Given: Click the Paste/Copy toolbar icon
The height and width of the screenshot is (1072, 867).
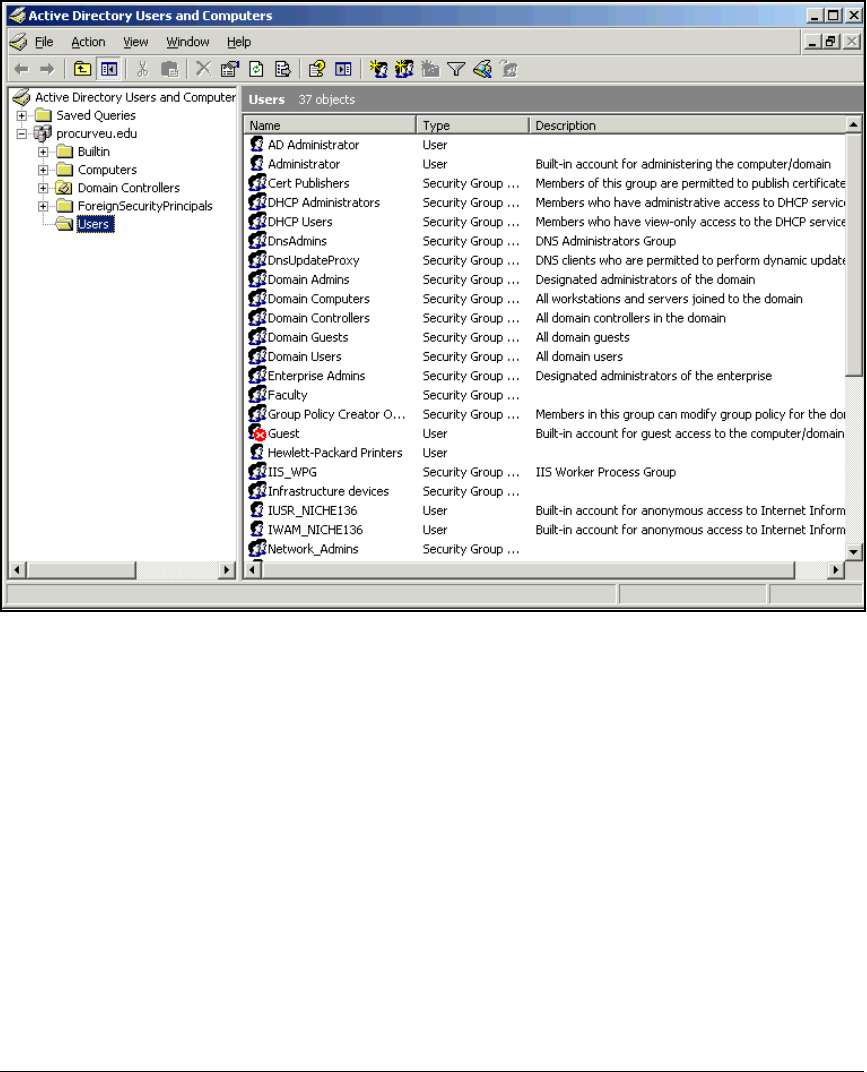Looking at the screenshot, I should point(169,69).
